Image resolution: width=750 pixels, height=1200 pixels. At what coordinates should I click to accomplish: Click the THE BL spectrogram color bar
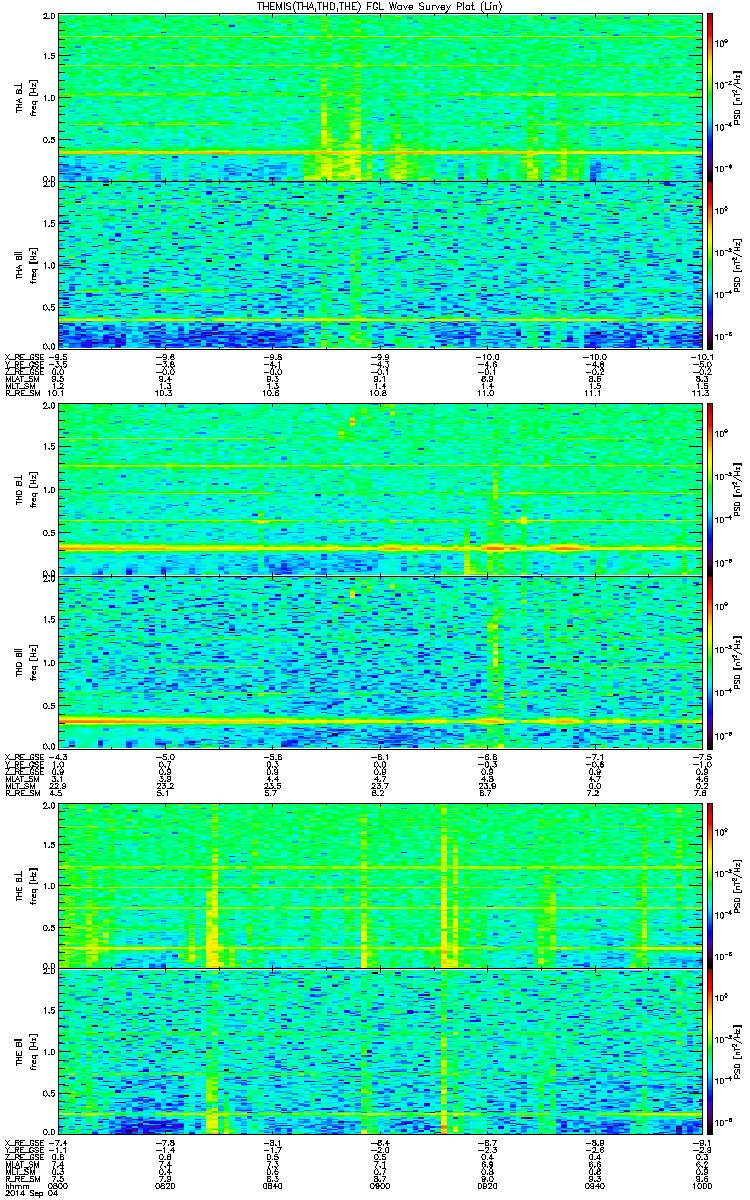(710, 885)
